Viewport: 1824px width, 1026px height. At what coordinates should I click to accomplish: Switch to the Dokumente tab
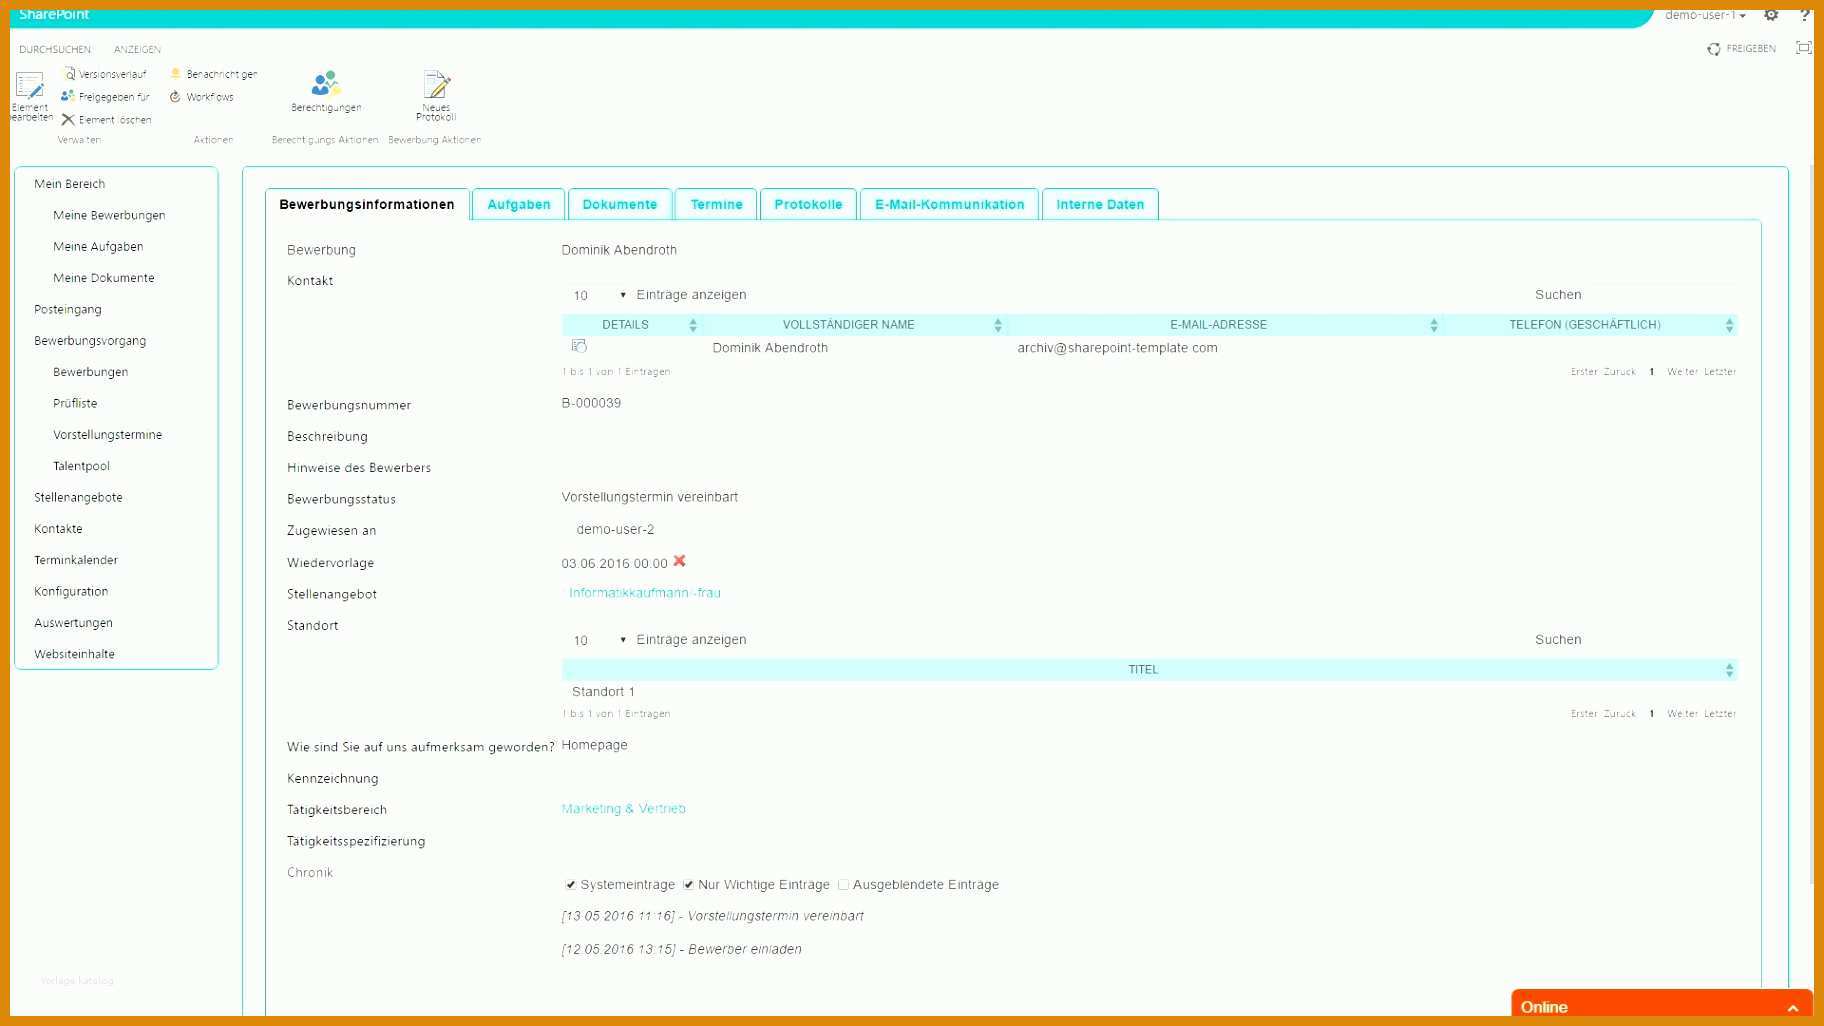pos(620,204)
